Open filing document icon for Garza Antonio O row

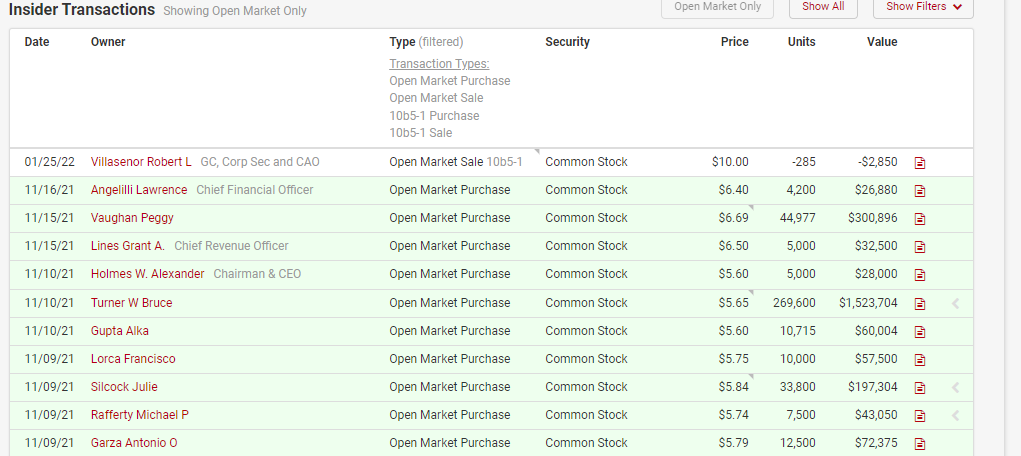click(x=920, y=443)
